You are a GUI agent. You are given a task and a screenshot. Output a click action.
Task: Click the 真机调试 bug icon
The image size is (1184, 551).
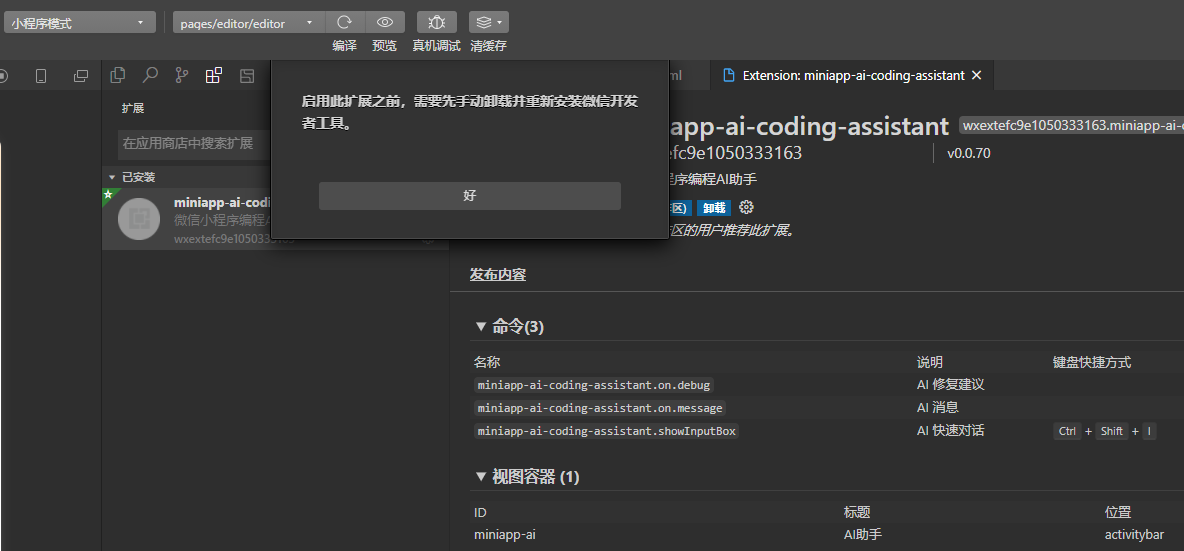click(x=436, y=23)
